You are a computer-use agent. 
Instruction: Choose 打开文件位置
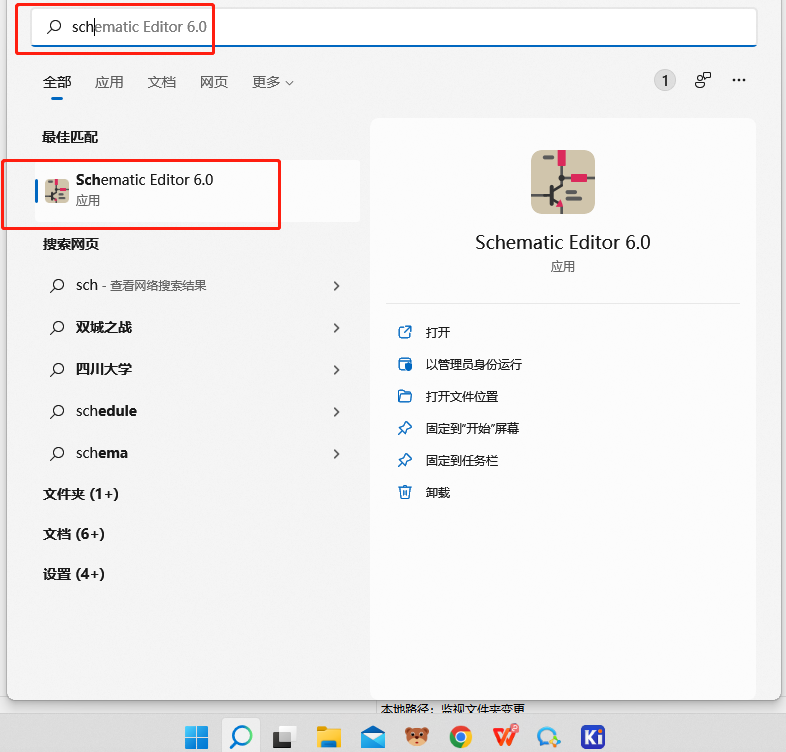(x=462, y=397)
